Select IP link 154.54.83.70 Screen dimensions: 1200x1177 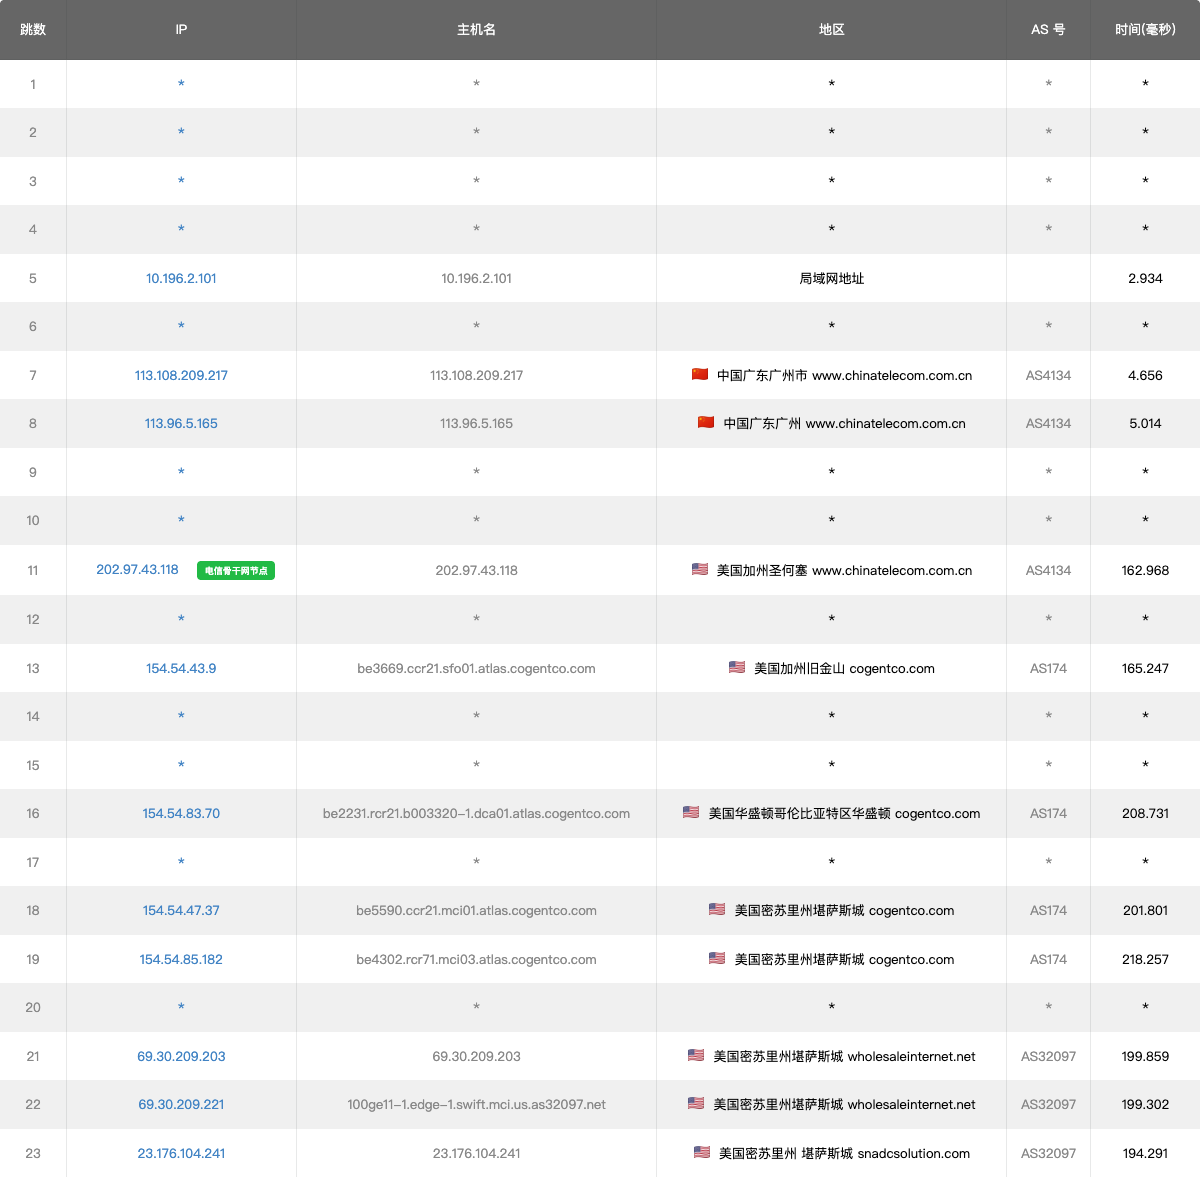coord(181,813)
